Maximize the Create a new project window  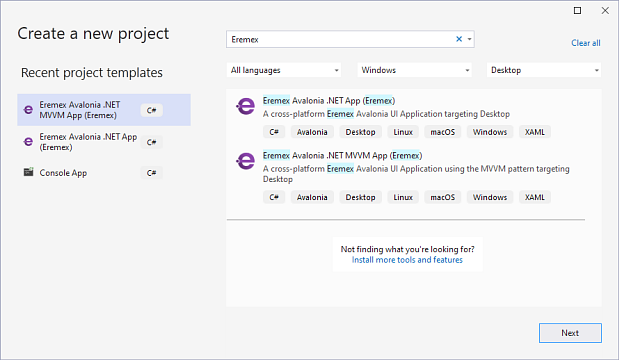[577, 11]
